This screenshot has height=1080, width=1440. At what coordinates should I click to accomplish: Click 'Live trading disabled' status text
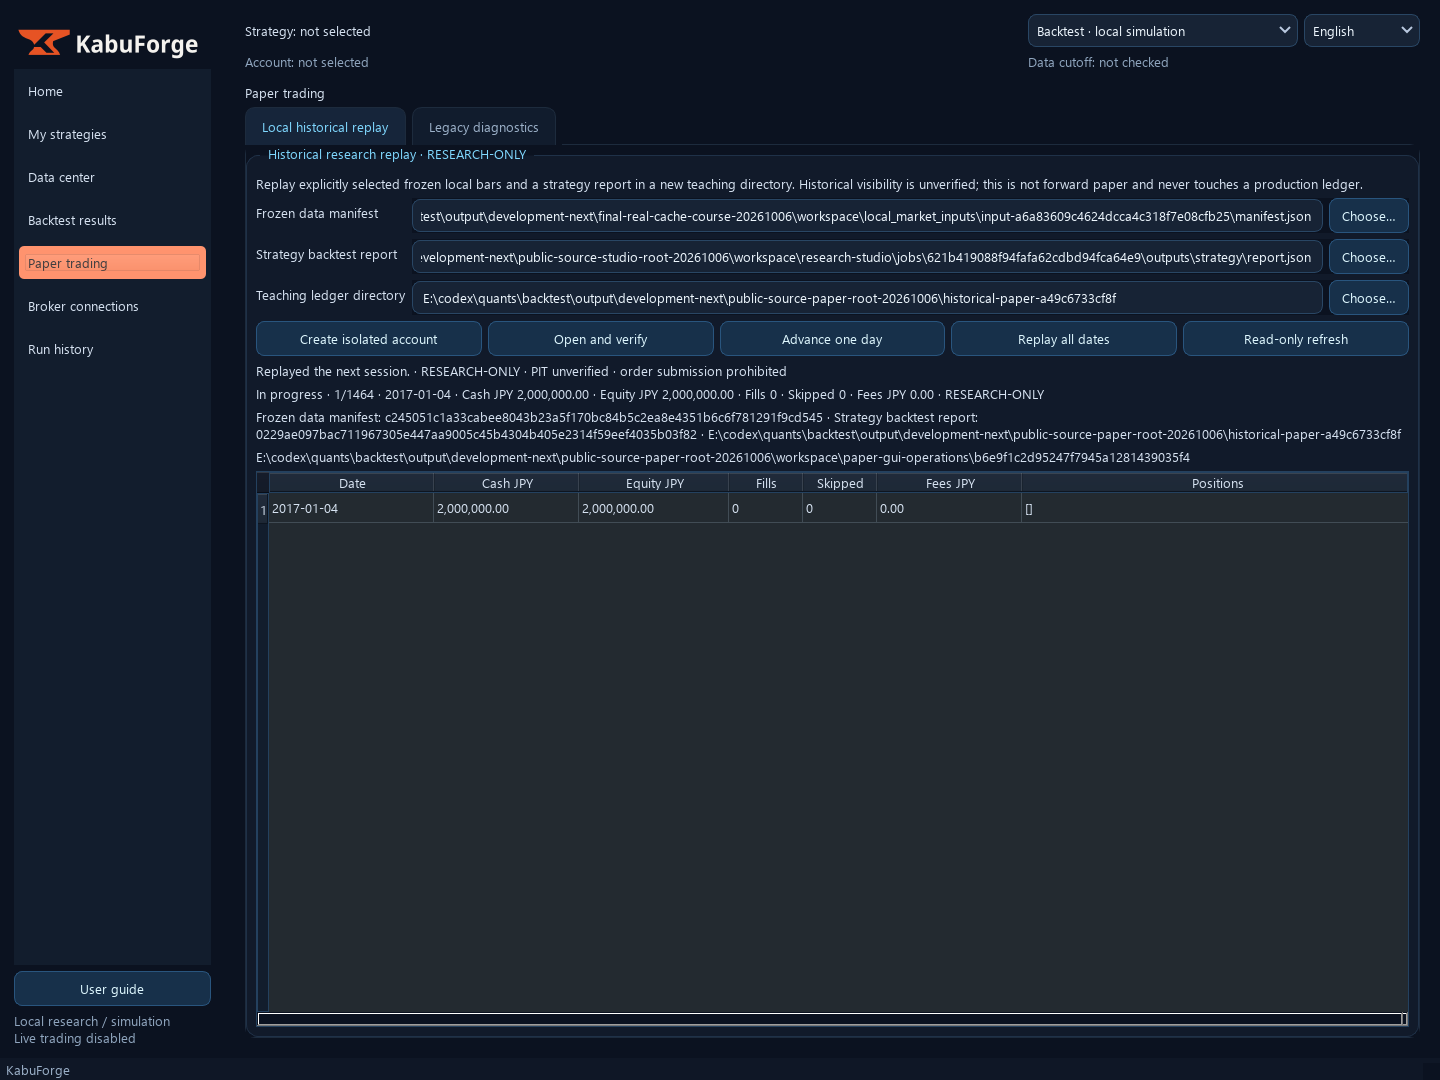(x=75, y=1038)
